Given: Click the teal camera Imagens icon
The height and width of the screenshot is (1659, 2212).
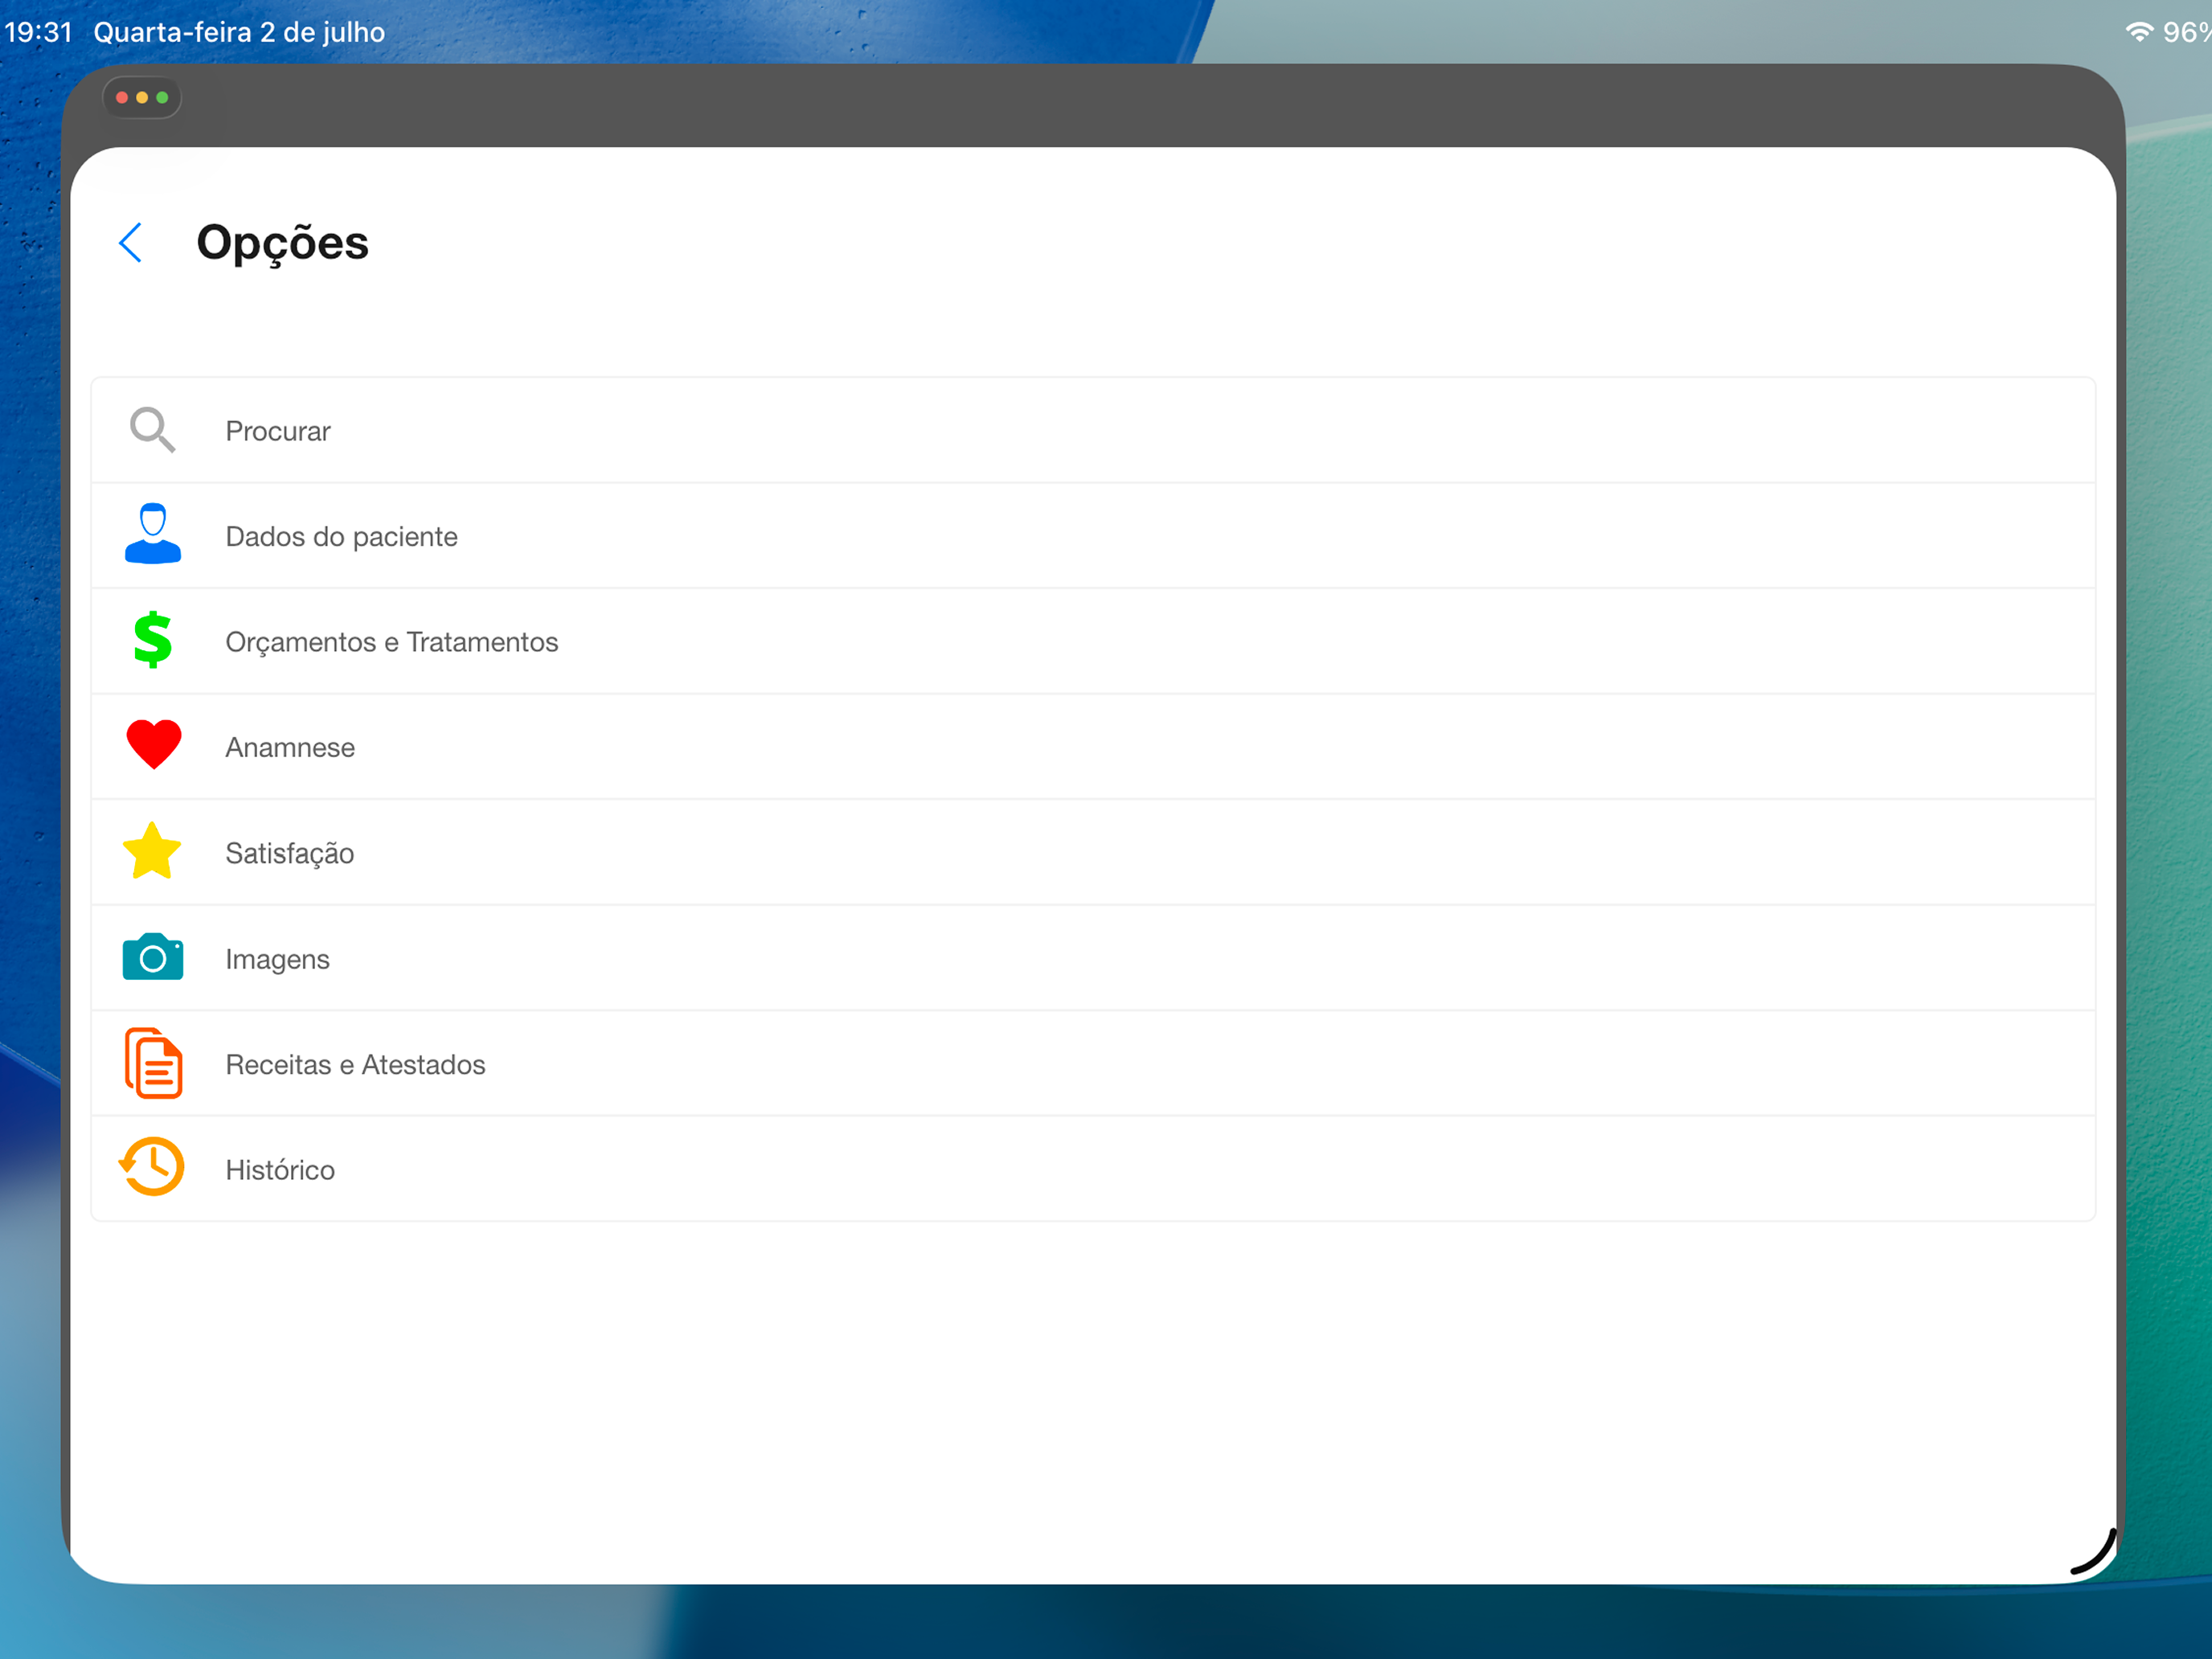Looking at the screenshot, I should click(x=153, y=957).
